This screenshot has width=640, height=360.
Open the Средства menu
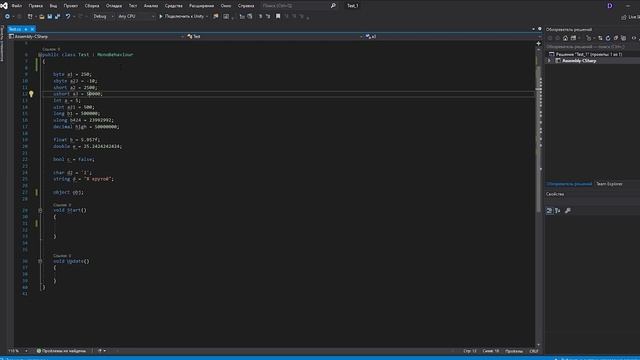173,6
